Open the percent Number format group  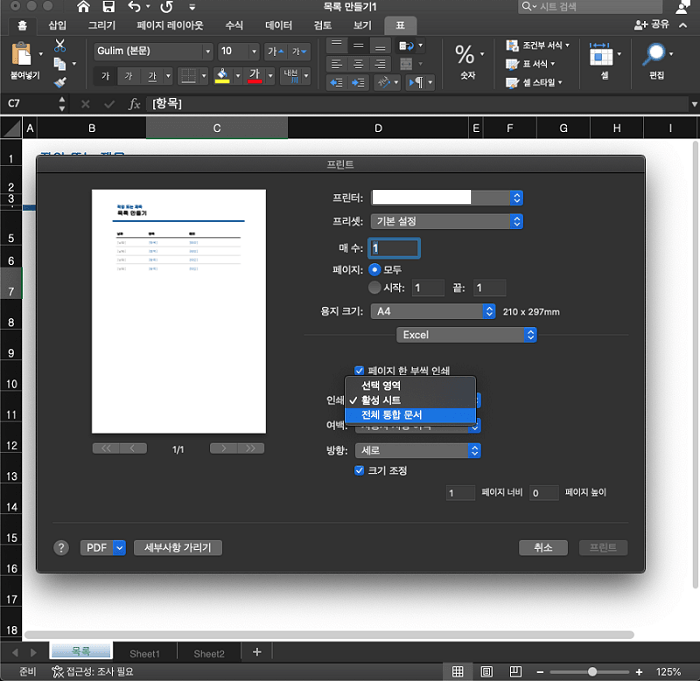point(465,55)
